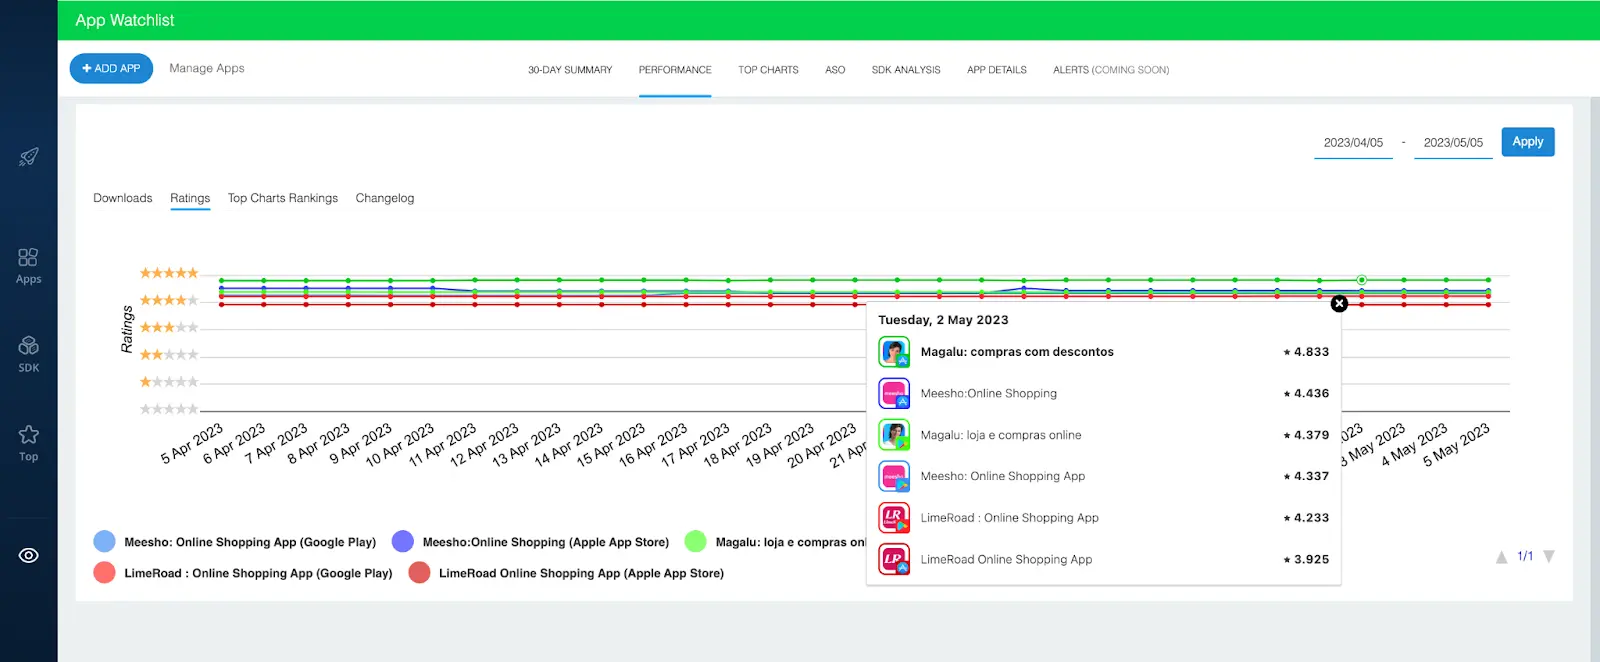Click LimeRoad Online Shopping App icon in tooltip
Screen dimensions: 1600x662
pos(894,559)
